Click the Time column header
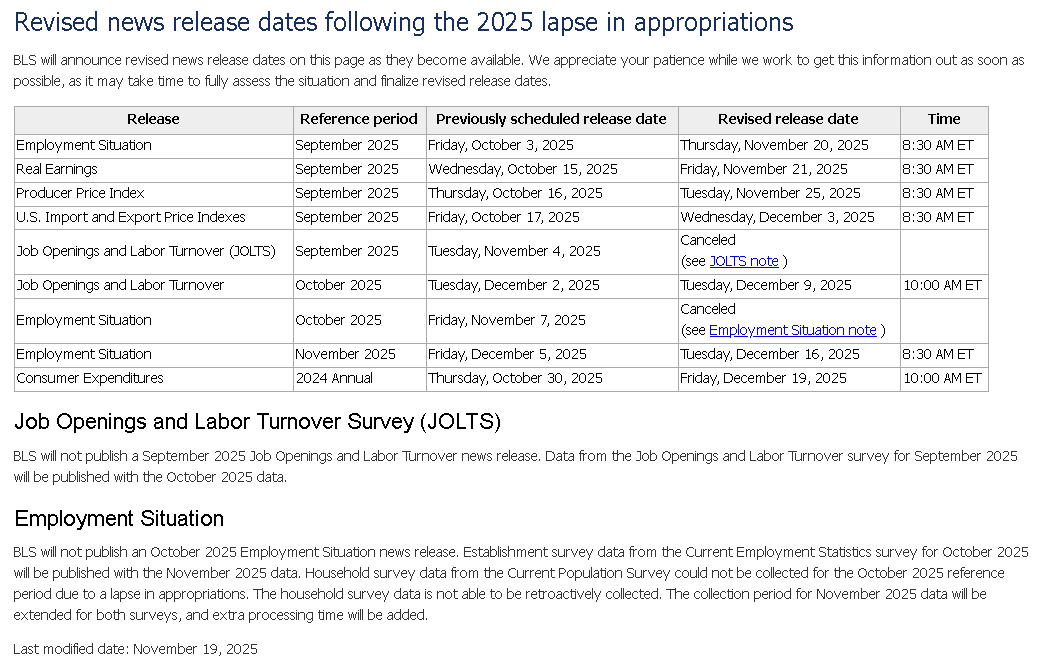The height and width of the screenshot is (664, 1042). click(x=943, y=119)
